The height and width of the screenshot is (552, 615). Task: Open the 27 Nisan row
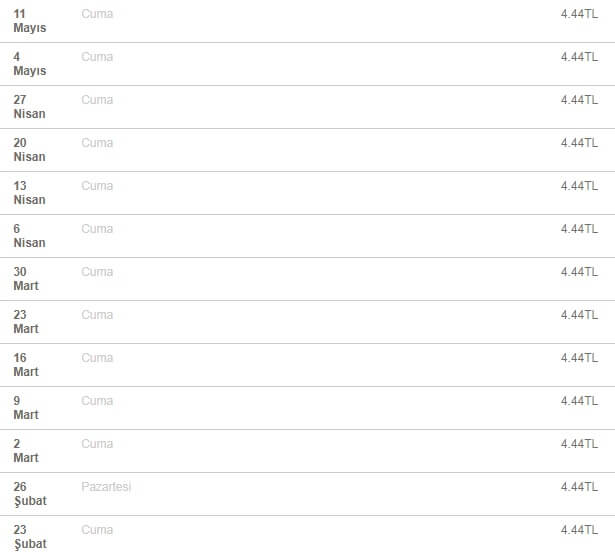click(x=308, y=107)
